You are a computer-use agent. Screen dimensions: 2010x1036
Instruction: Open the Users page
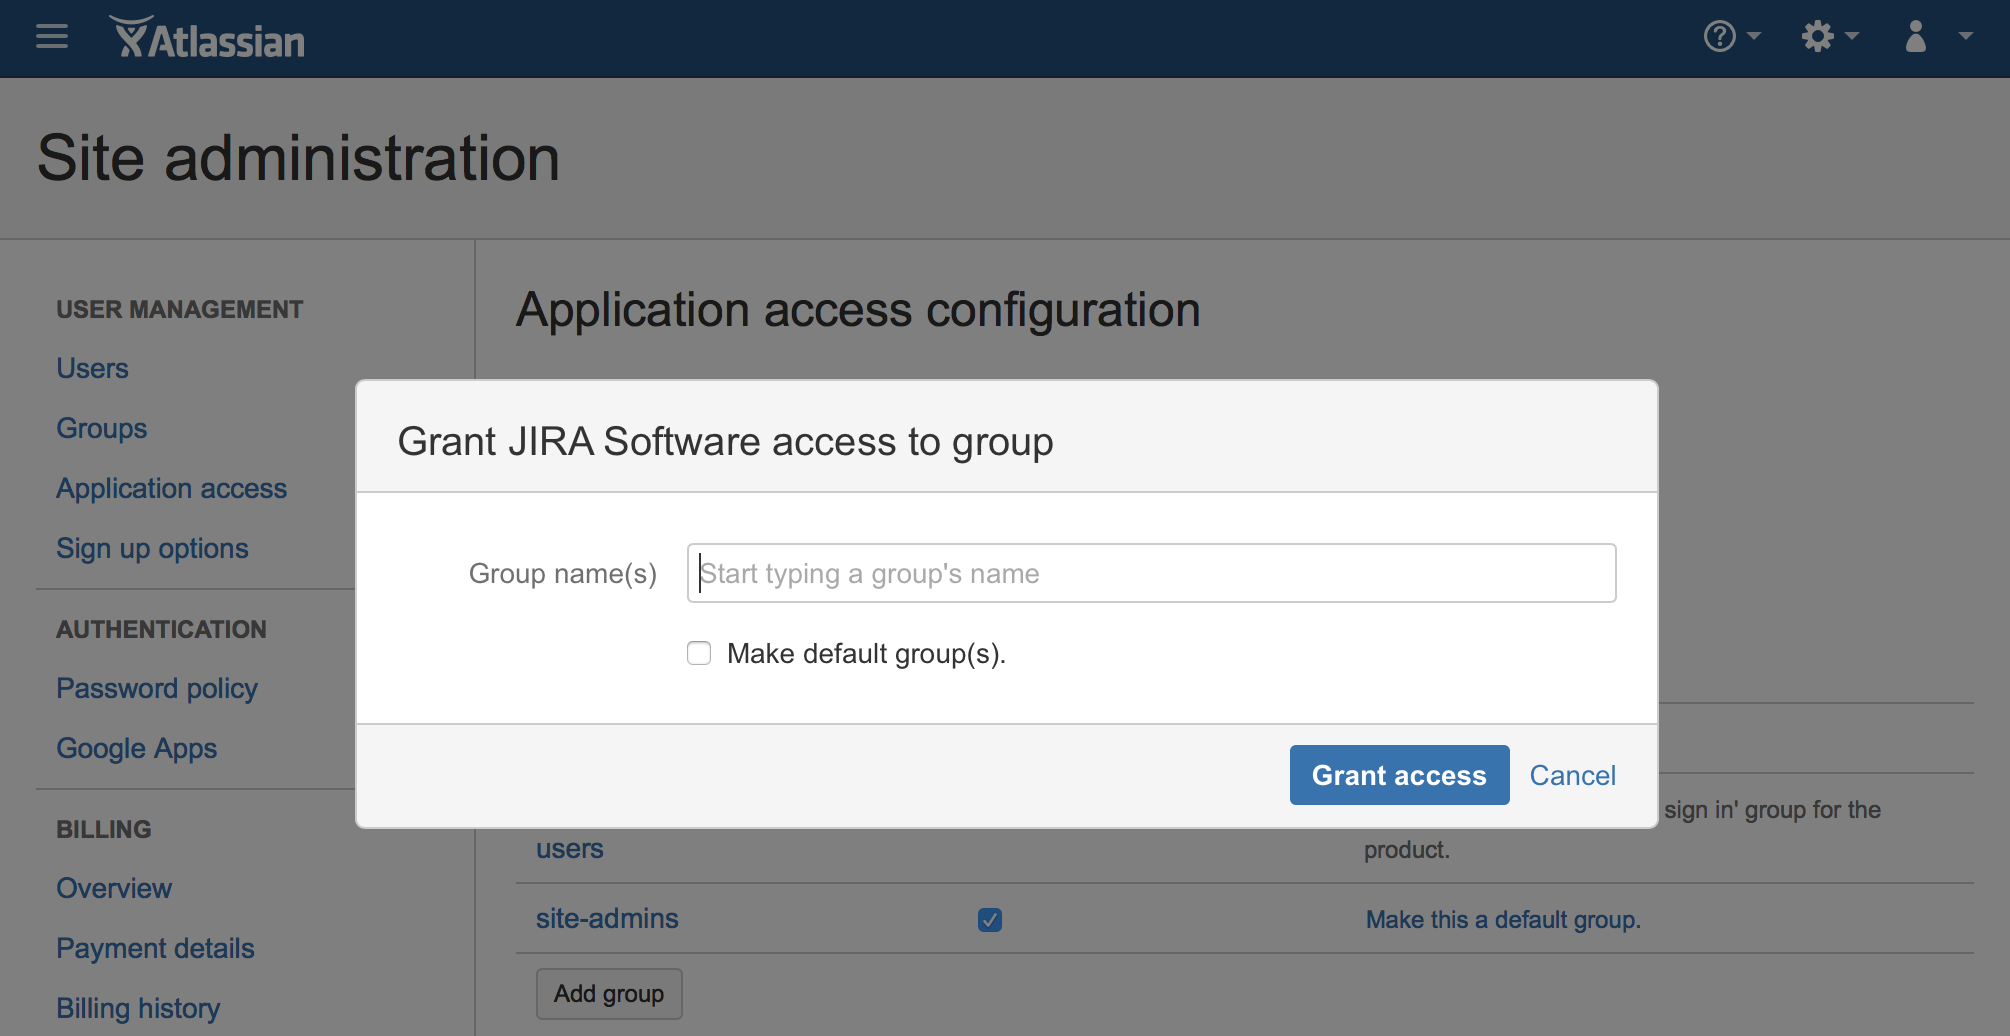click(92, 369)
